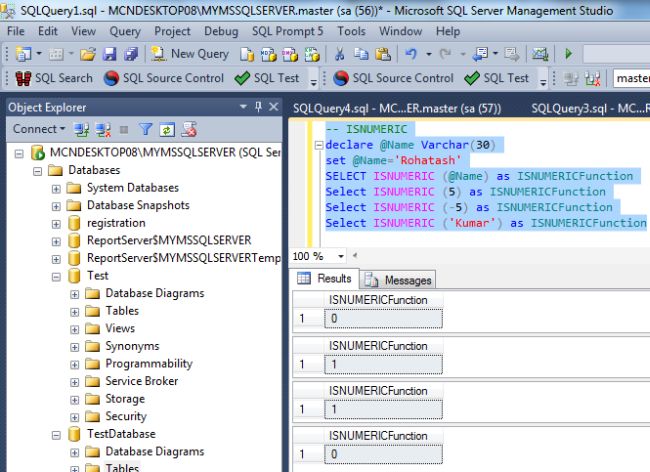
Task: Click the New Query toolbar button
Action: 189,54
